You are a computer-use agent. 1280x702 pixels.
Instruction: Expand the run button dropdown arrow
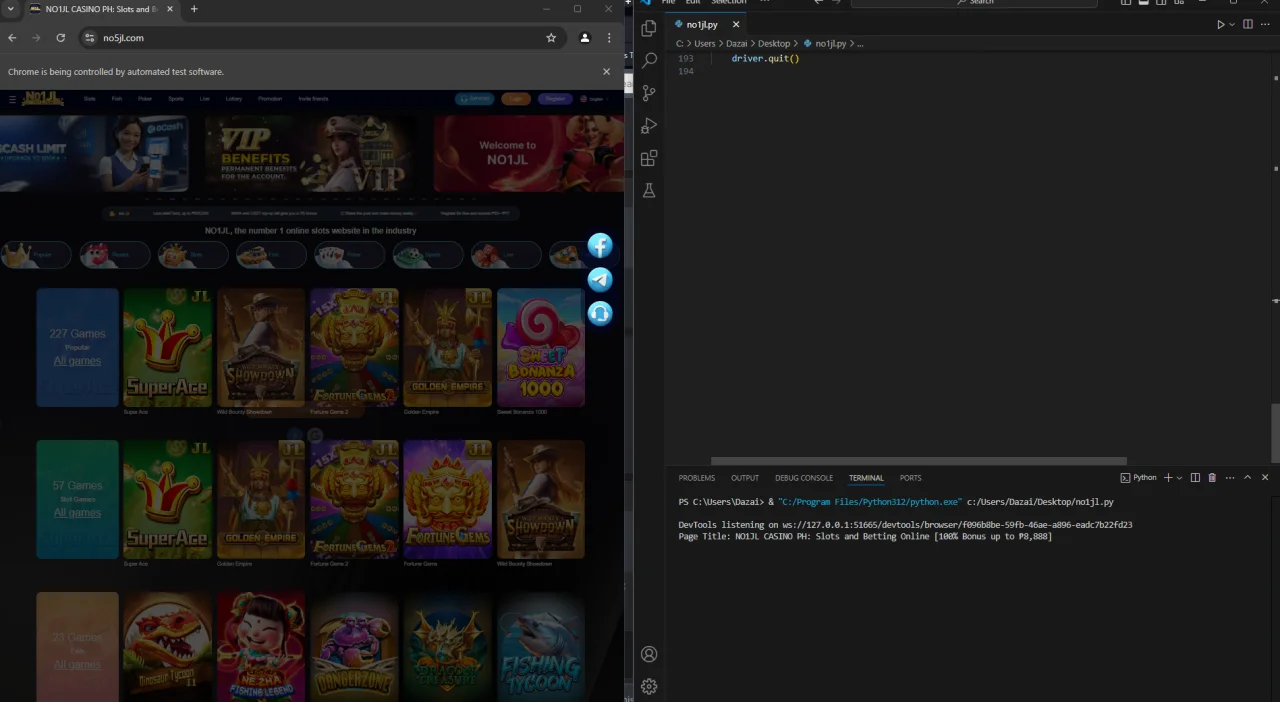click(x=1232, y=24)
